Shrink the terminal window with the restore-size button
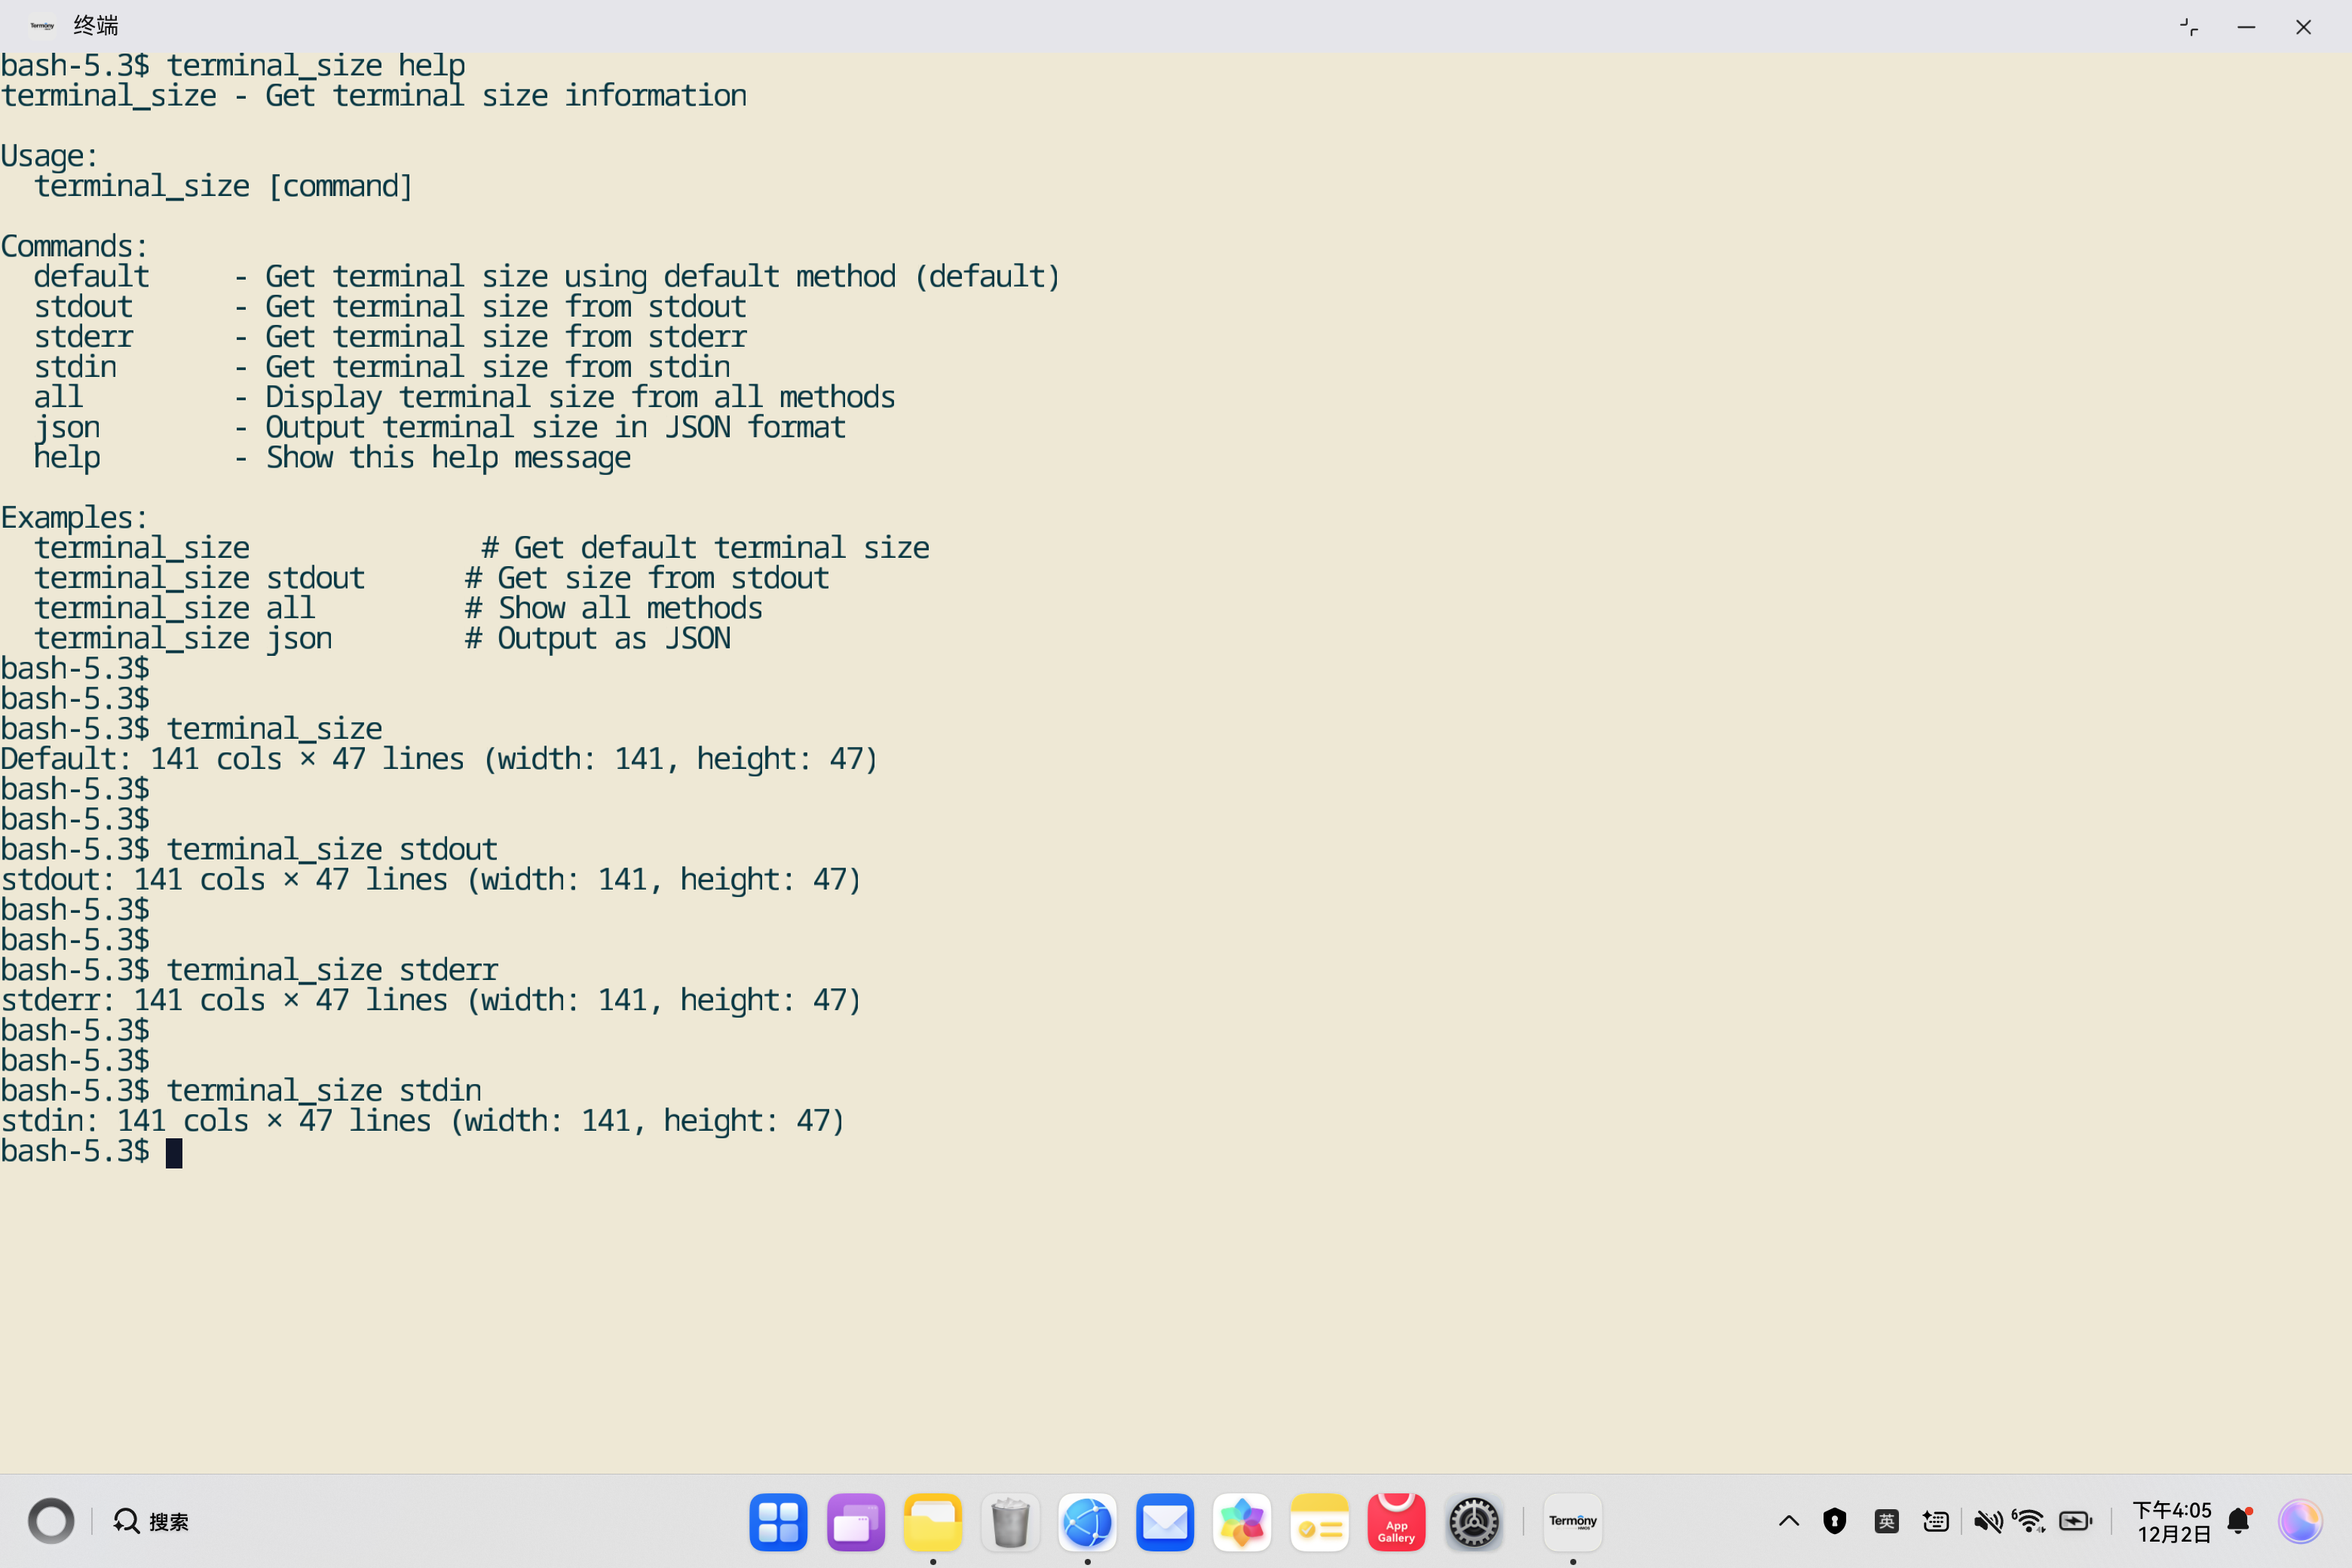2352x1568 pixels. coord(2189,27)
